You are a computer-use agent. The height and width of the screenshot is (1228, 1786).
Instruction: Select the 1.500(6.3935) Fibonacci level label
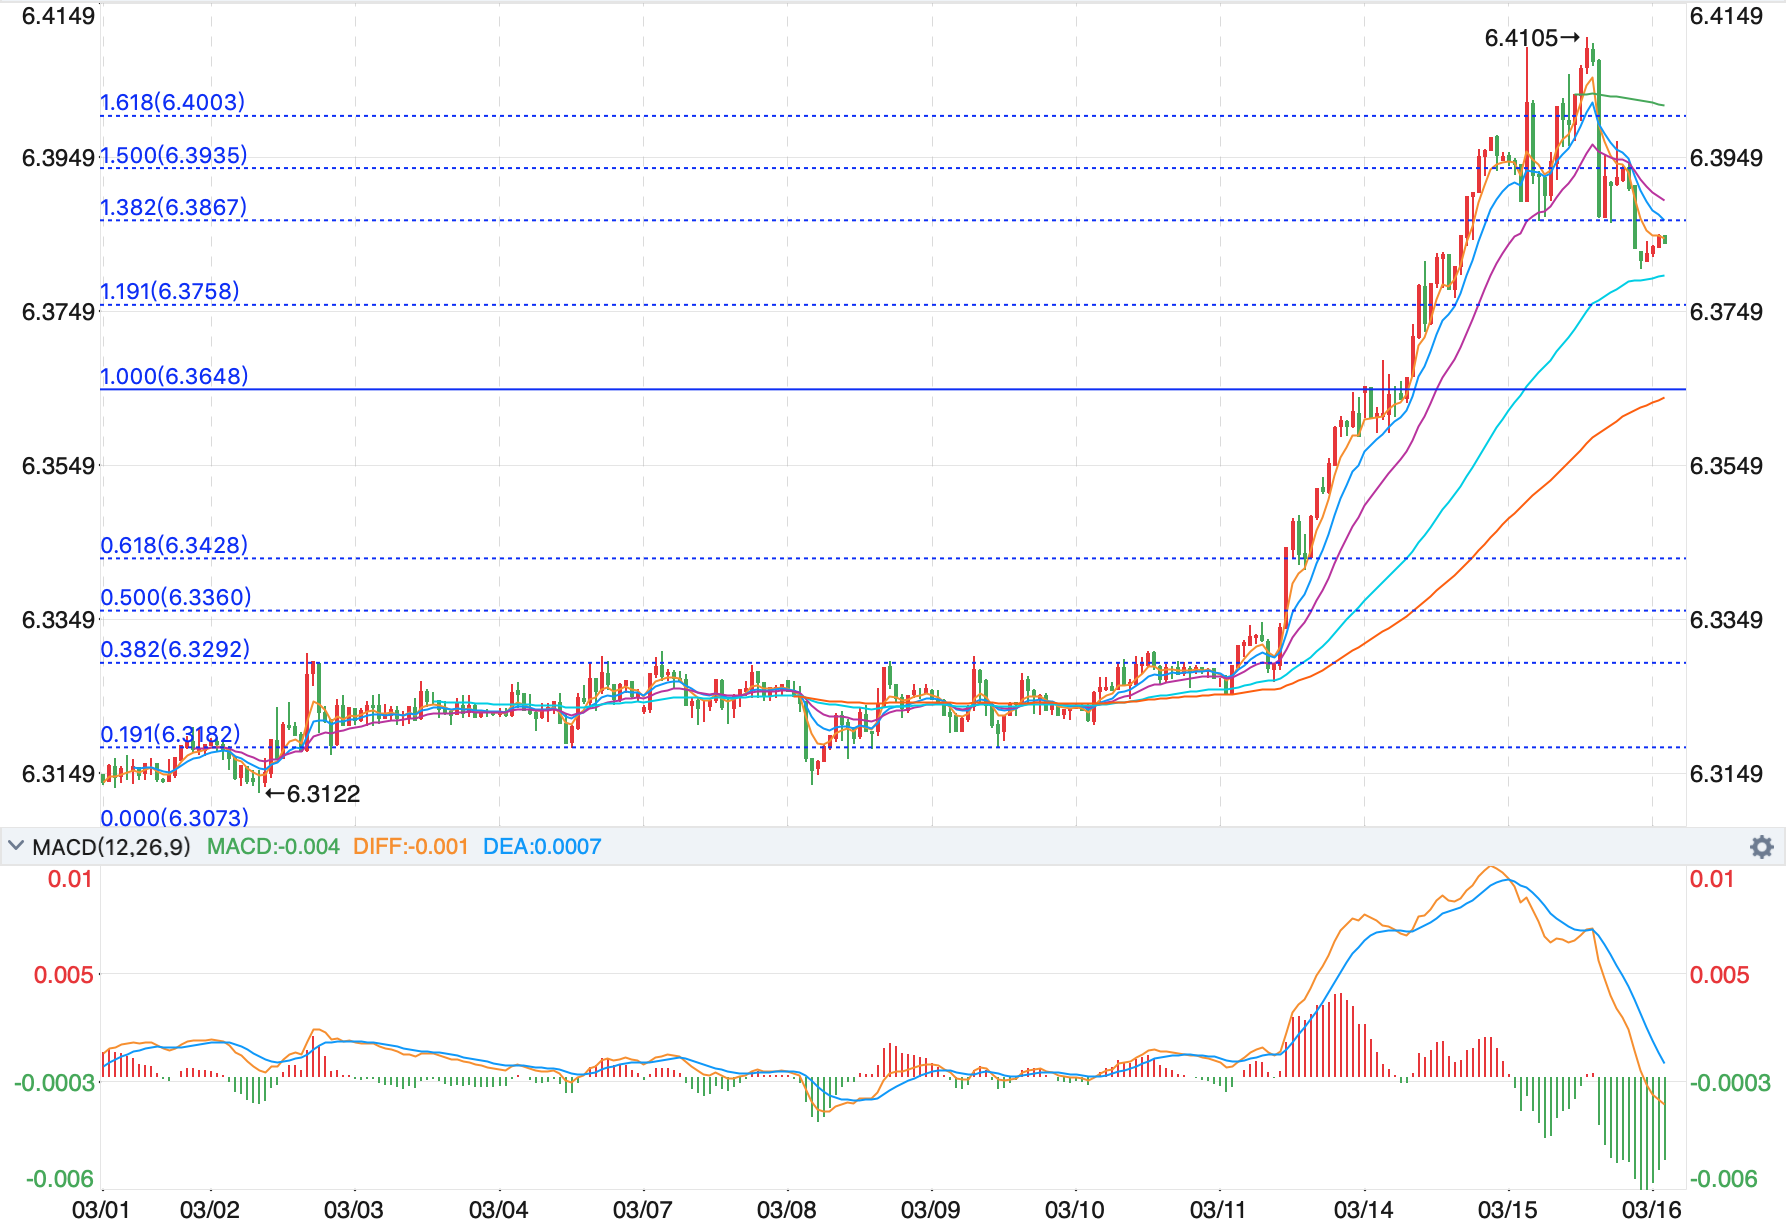coord(173,155)
